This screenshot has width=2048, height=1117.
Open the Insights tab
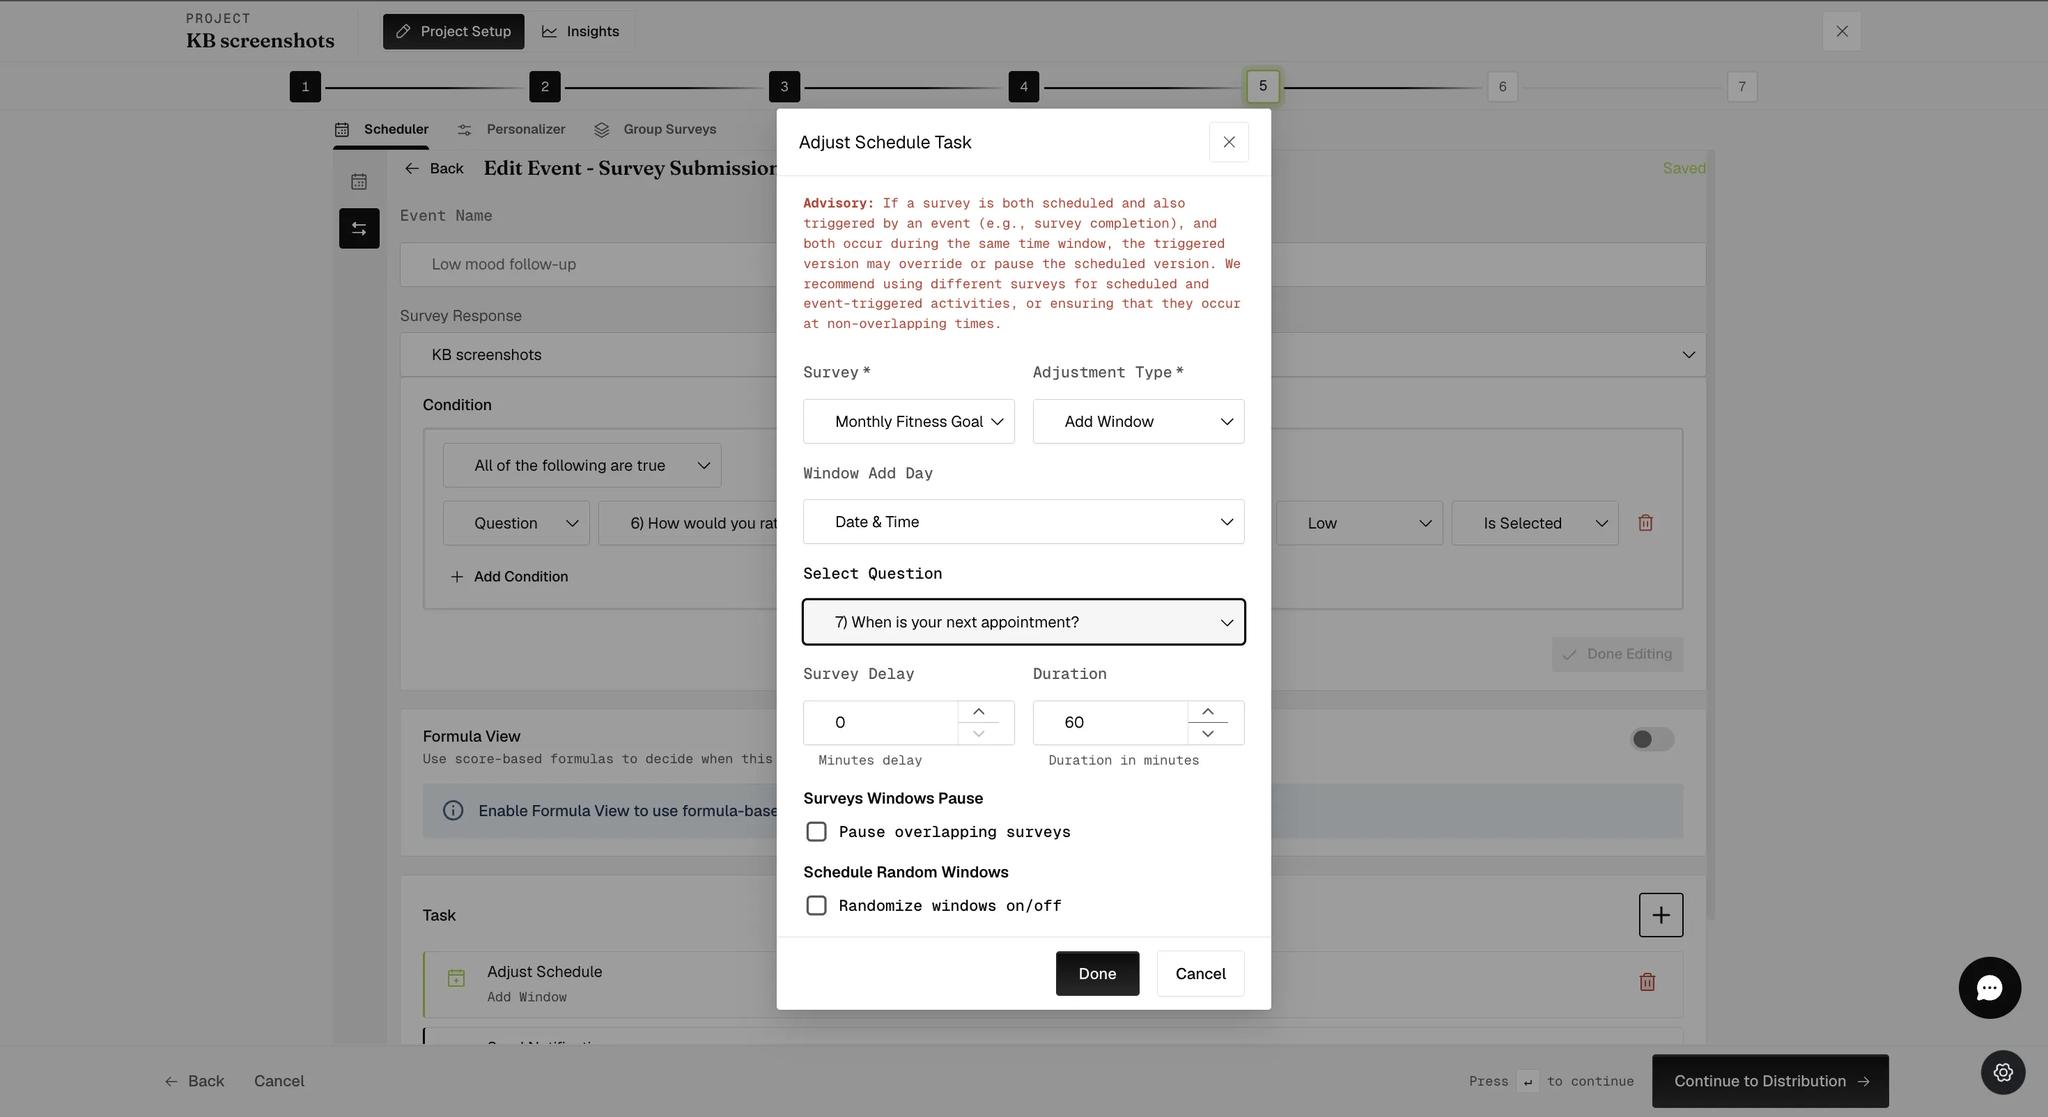point(580,31)
